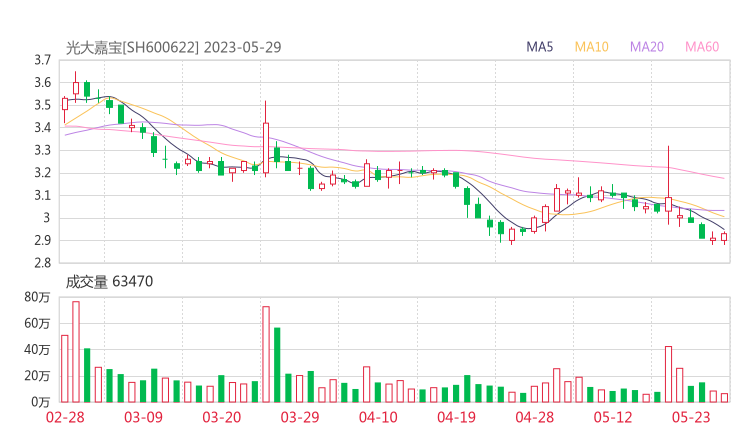Click the MA60 legend label

click(x=702, y=47)
